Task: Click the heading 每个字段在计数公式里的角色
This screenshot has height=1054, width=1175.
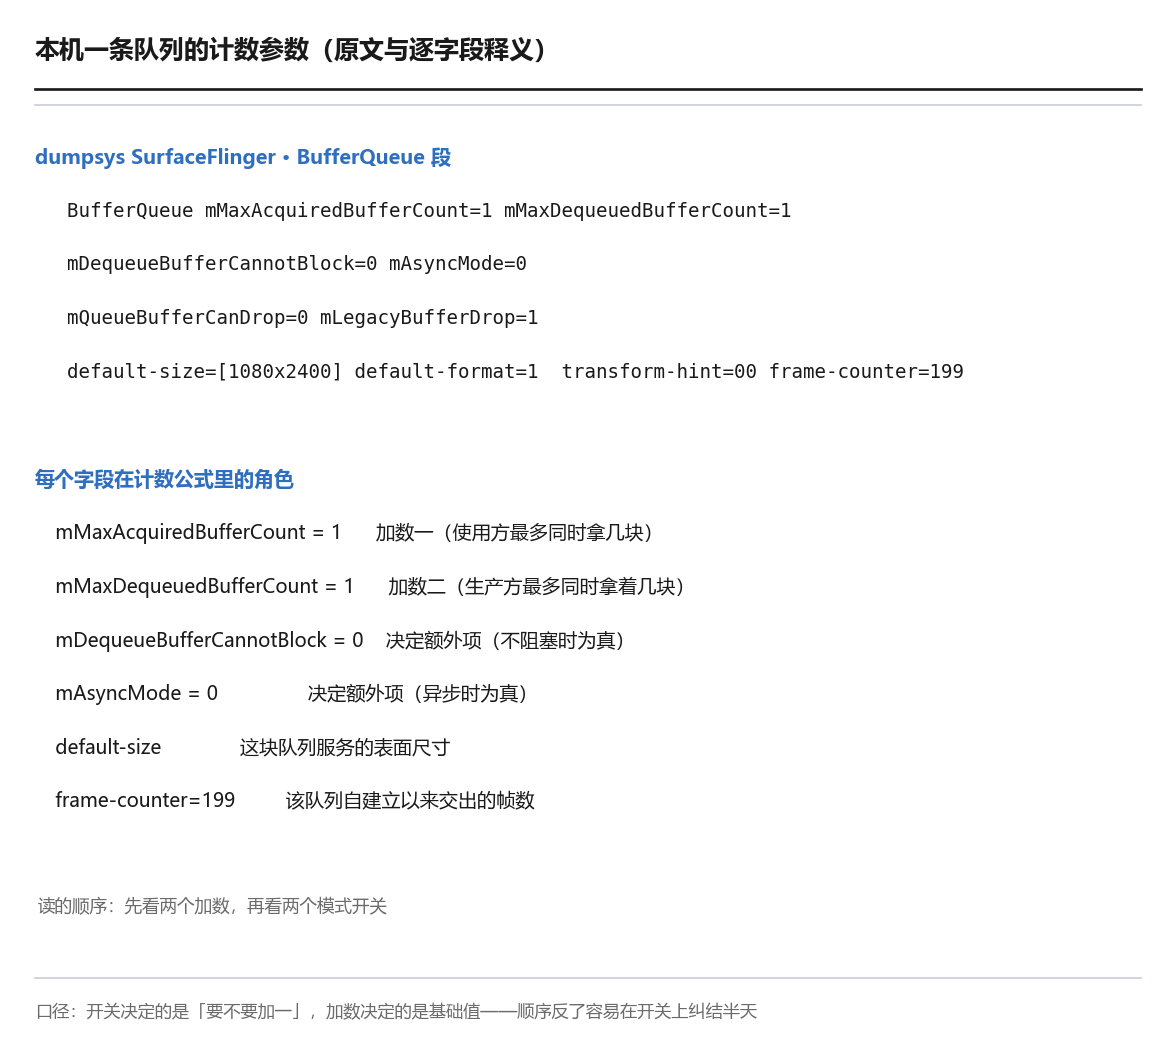Action: [164, 479]
